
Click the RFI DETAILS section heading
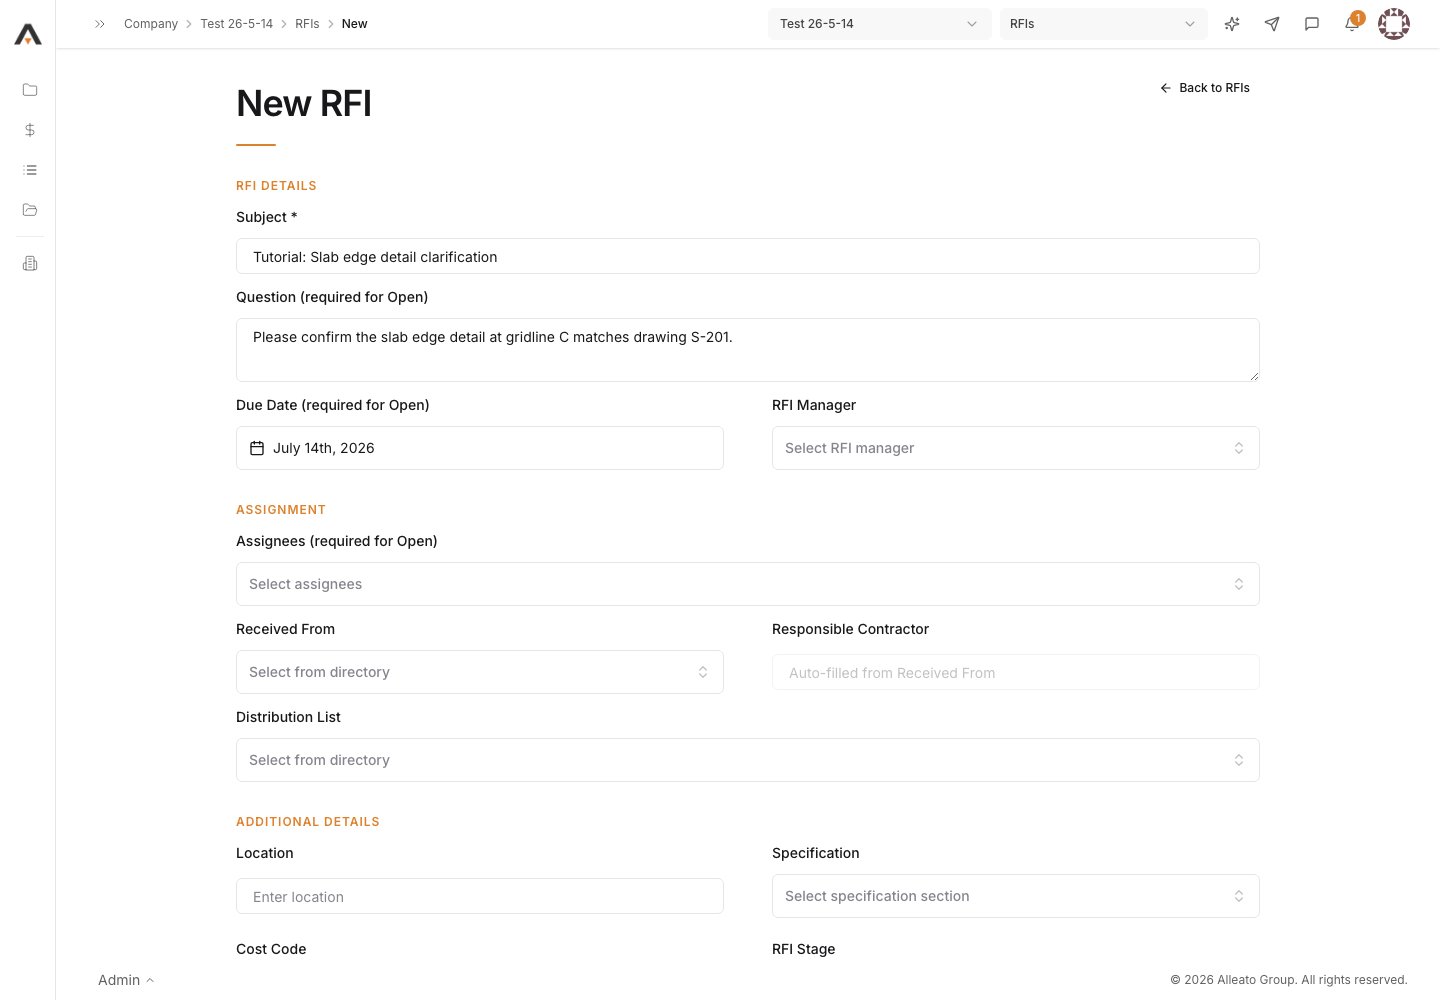[276, 186]
